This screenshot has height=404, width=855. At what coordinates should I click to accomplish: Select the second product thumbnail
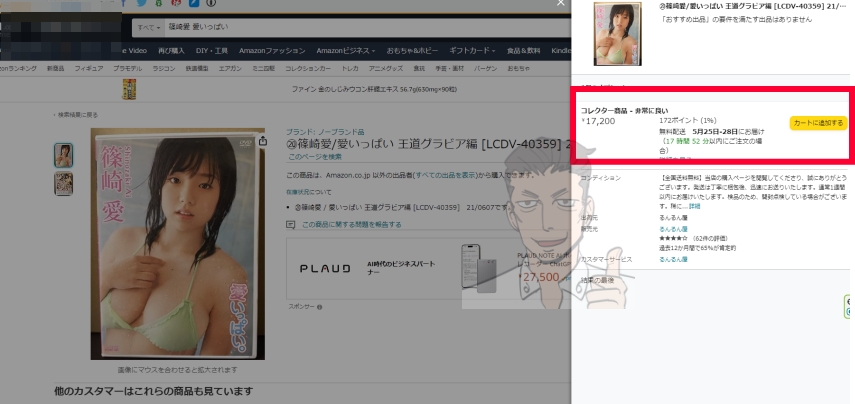[x=63, y=182]
